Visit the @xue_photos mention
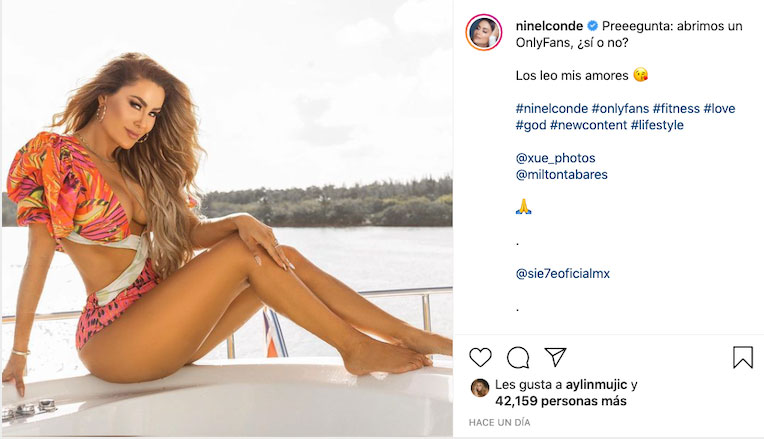The image size is (764, 439). click(555, 158)
